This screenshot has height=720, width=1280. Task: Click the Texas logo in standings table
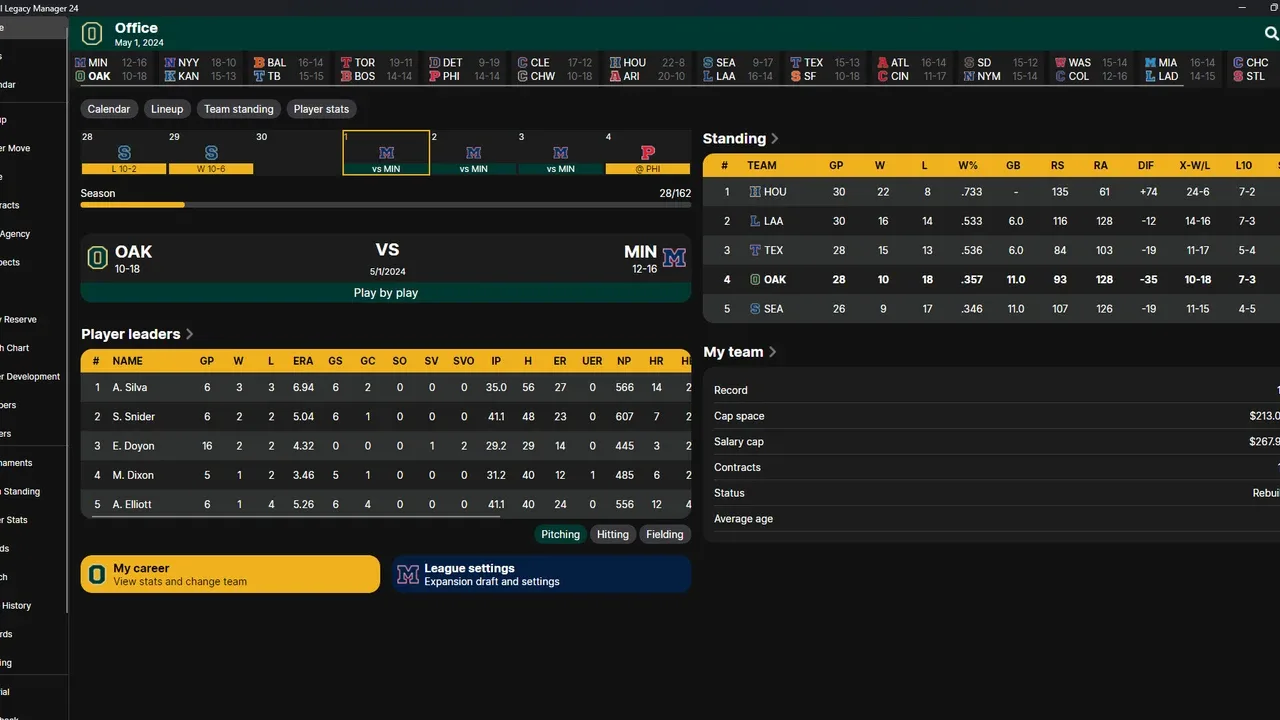point(755,251)
